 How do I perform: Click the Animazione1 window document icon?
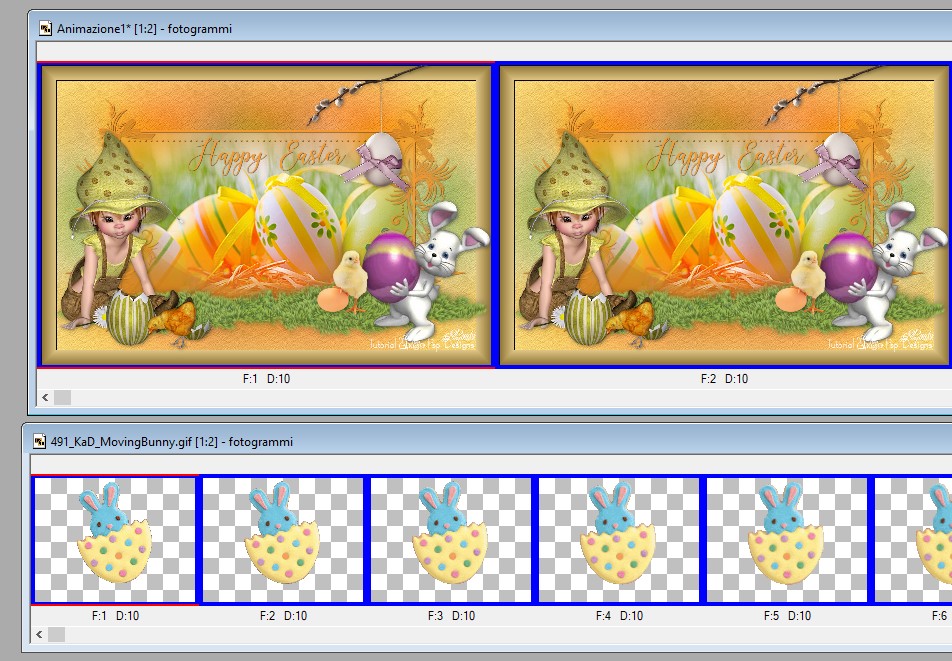click(x=46, y=29)
